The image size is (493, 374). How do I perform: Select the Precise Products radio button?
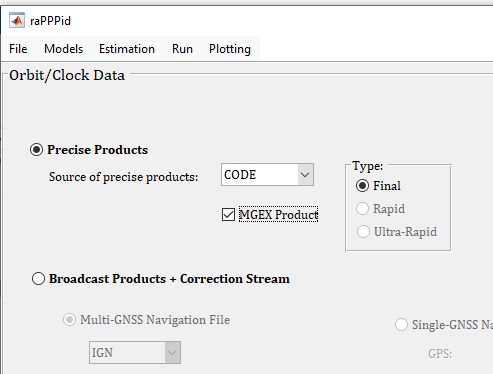click(36, 150)
